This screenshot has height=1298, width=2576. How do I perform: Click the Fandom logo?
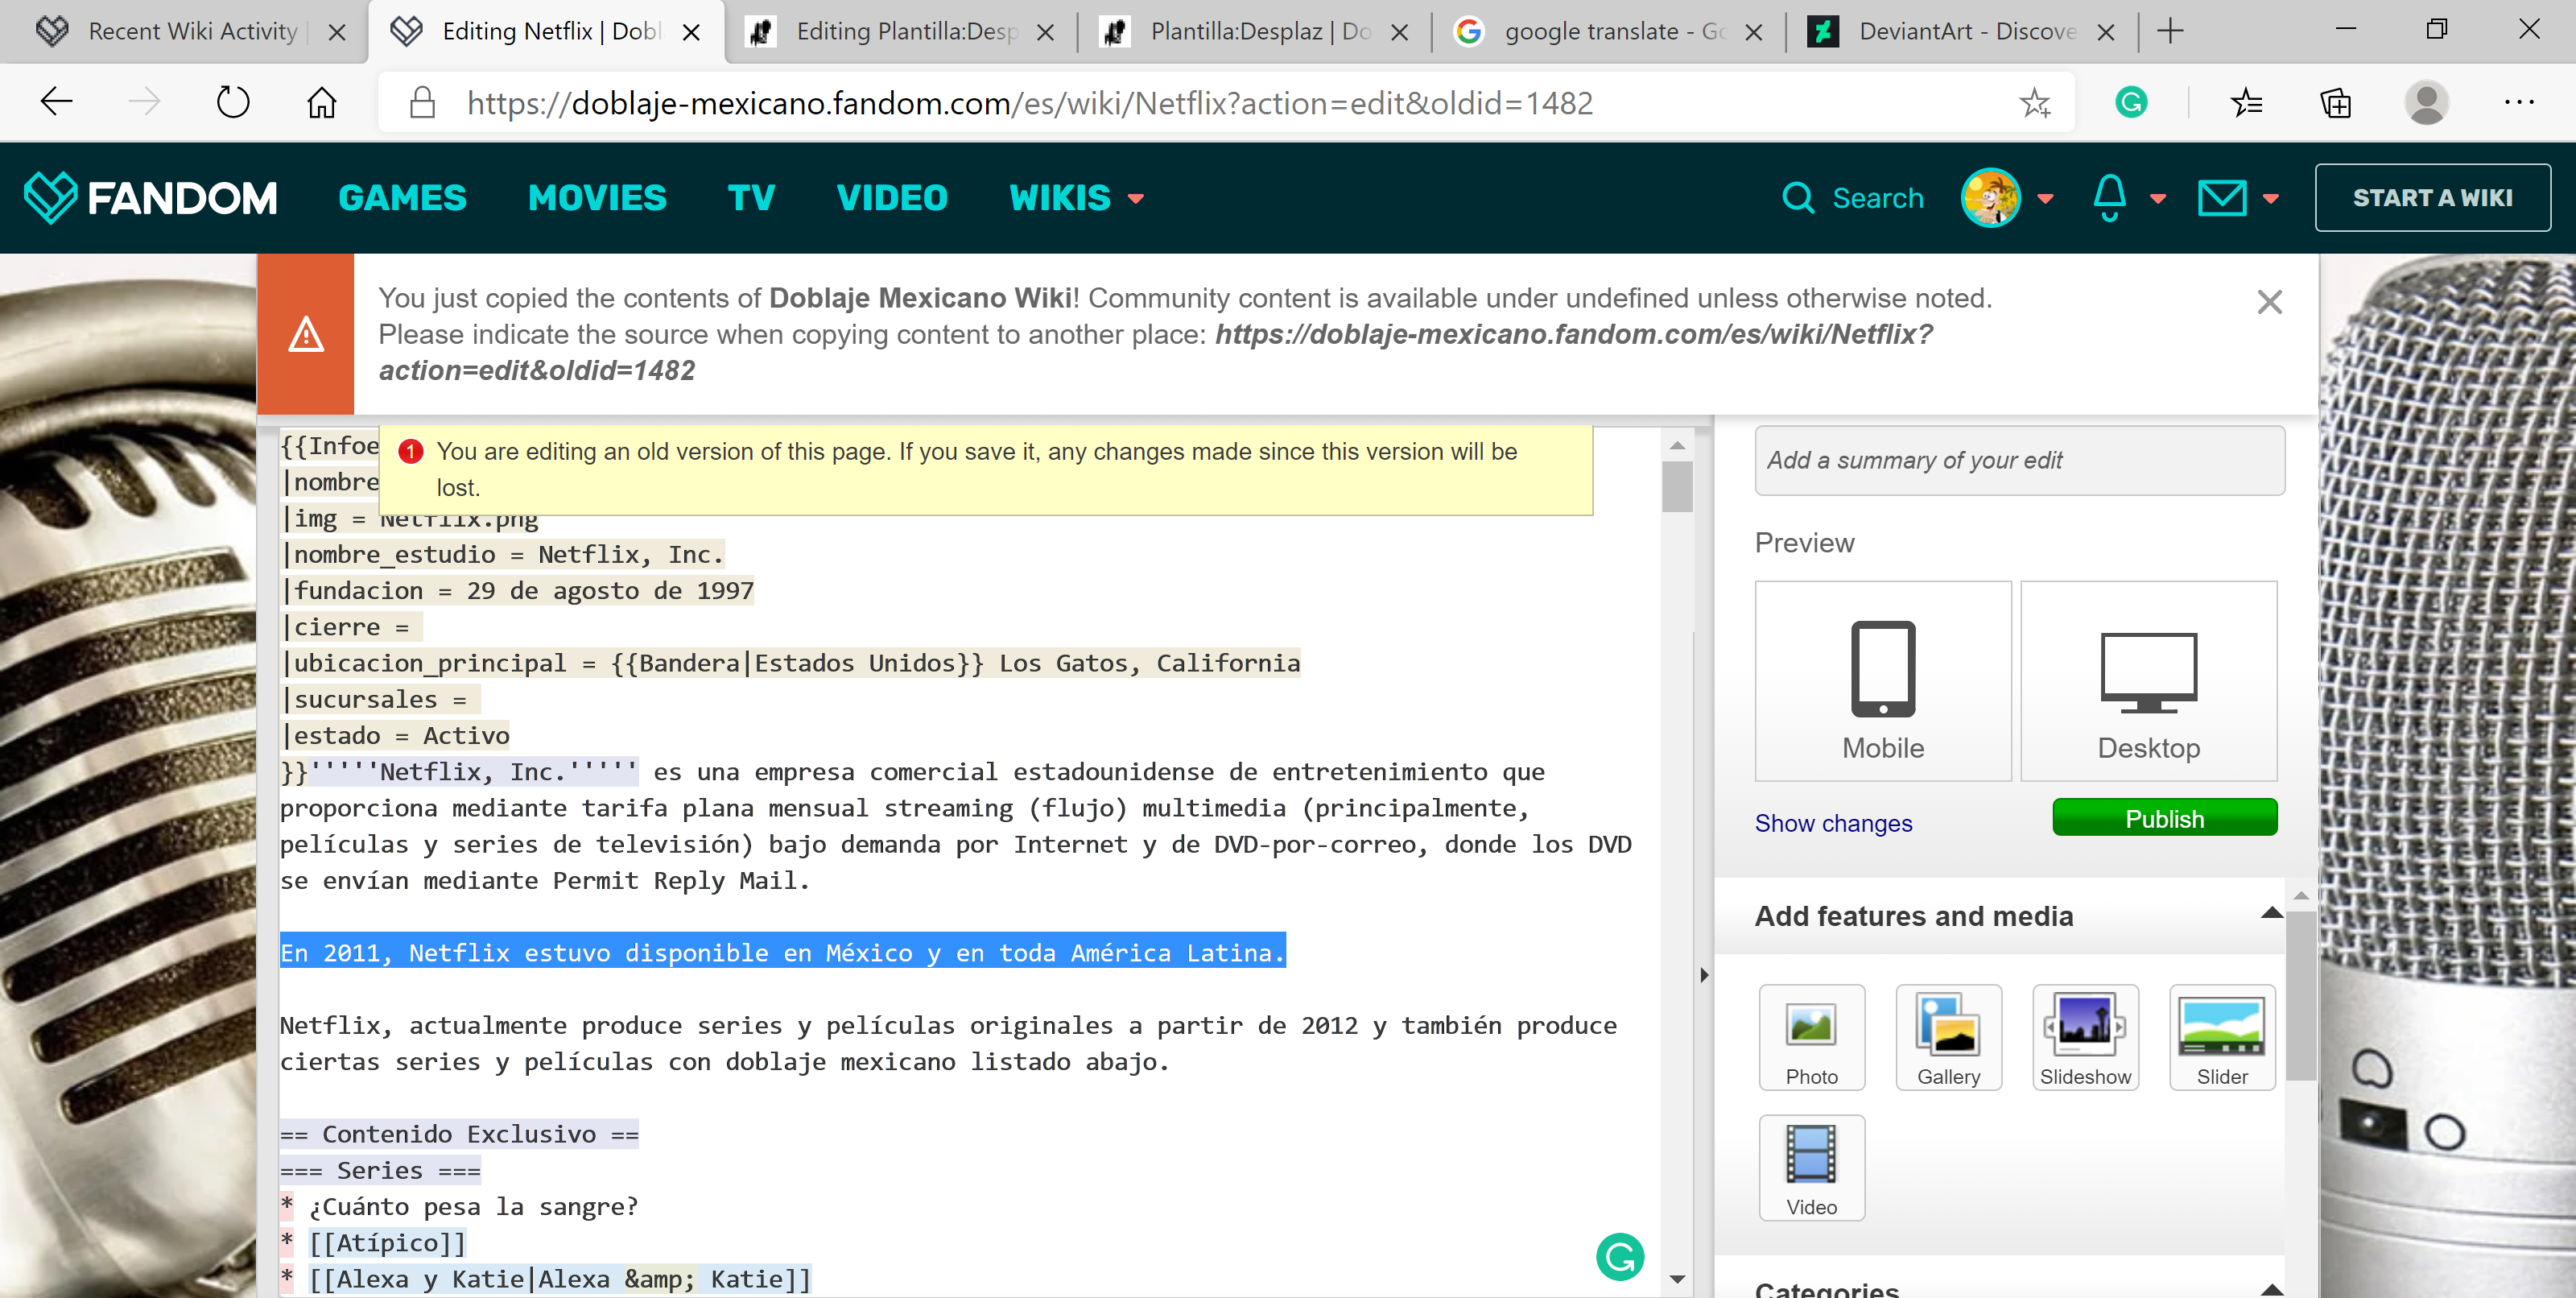[150, 198]
